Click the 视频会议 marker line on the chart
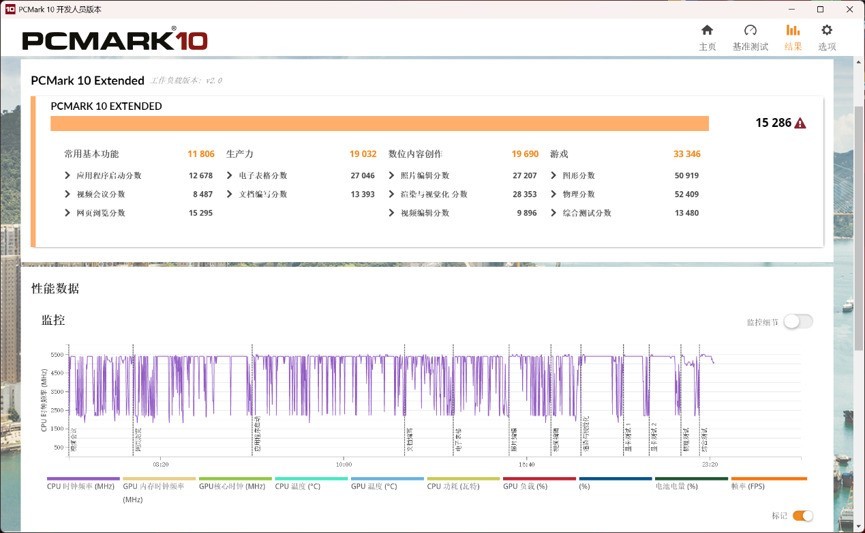This screenshot has width=865, height=533. pos(70,400)
